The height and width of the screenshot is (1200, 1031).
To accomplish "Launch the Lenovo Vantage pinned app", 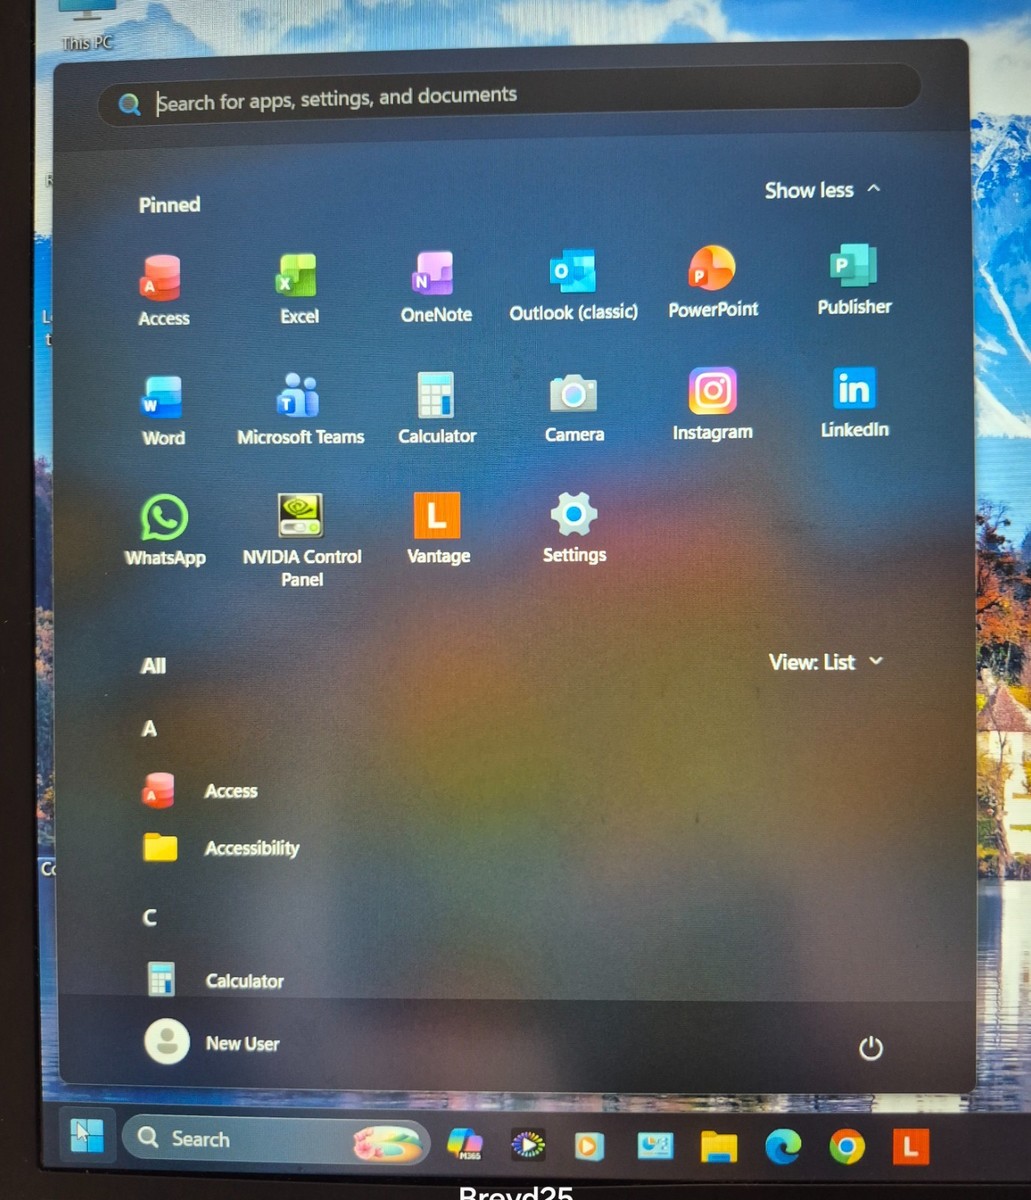I will point(437,528).
